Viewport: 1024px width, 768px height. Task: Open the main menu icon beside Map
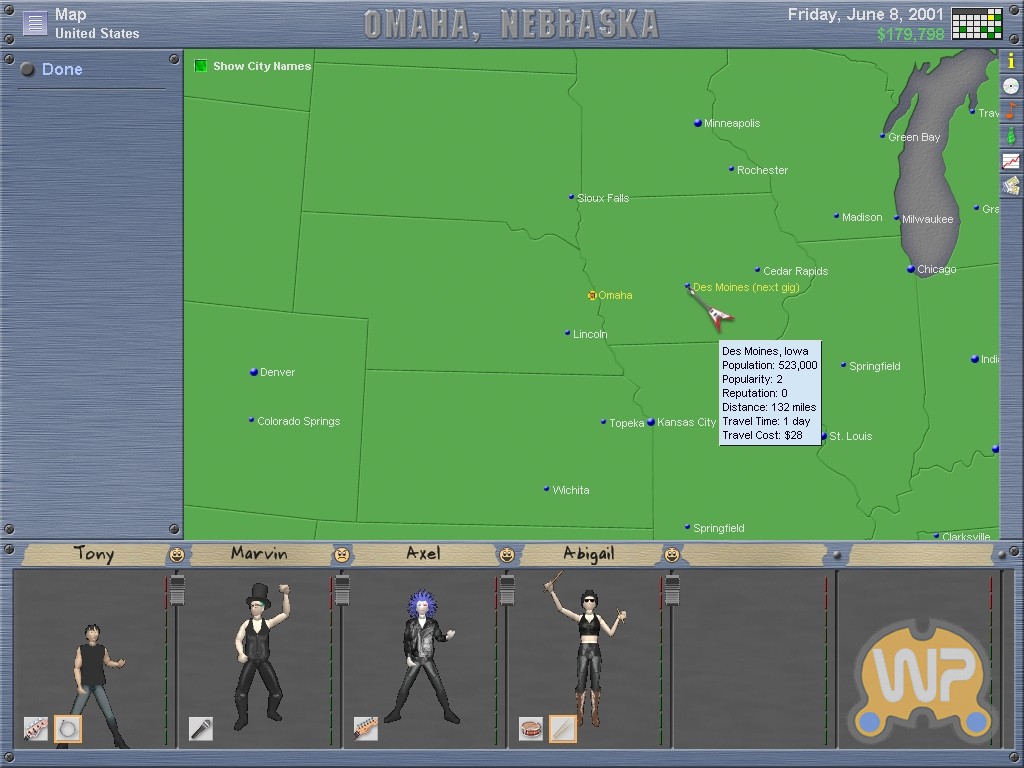(x=35, y=23)
